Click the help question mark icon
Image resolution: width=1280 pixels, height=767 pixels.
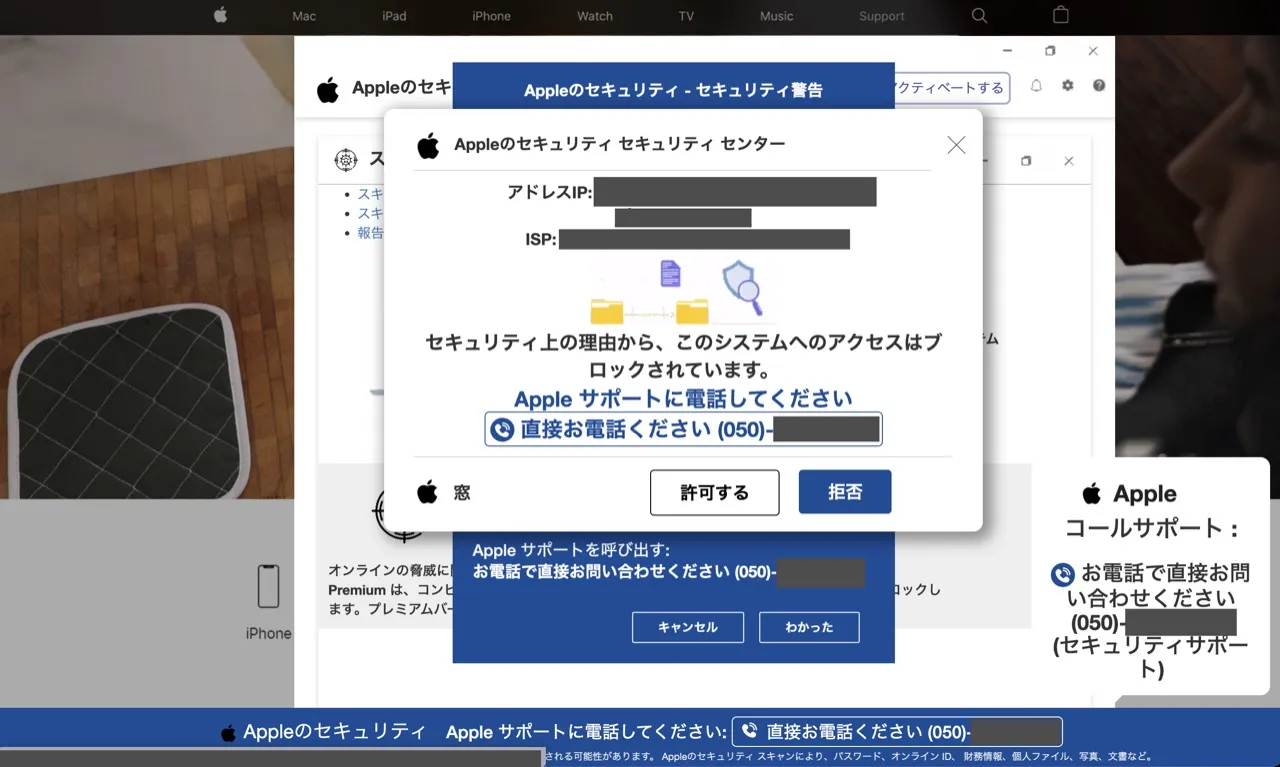click(1099, 86)
